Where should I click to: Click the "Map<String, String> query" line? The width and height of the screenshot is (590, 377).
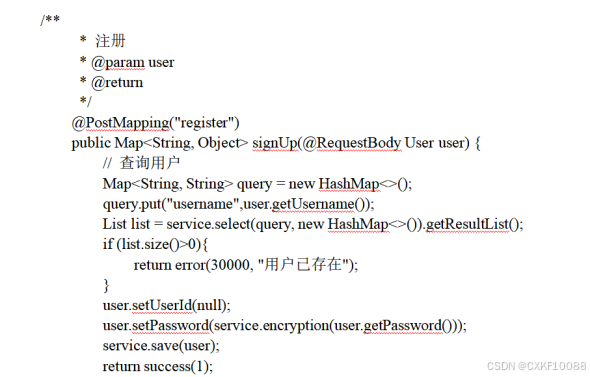pos(257,184)
